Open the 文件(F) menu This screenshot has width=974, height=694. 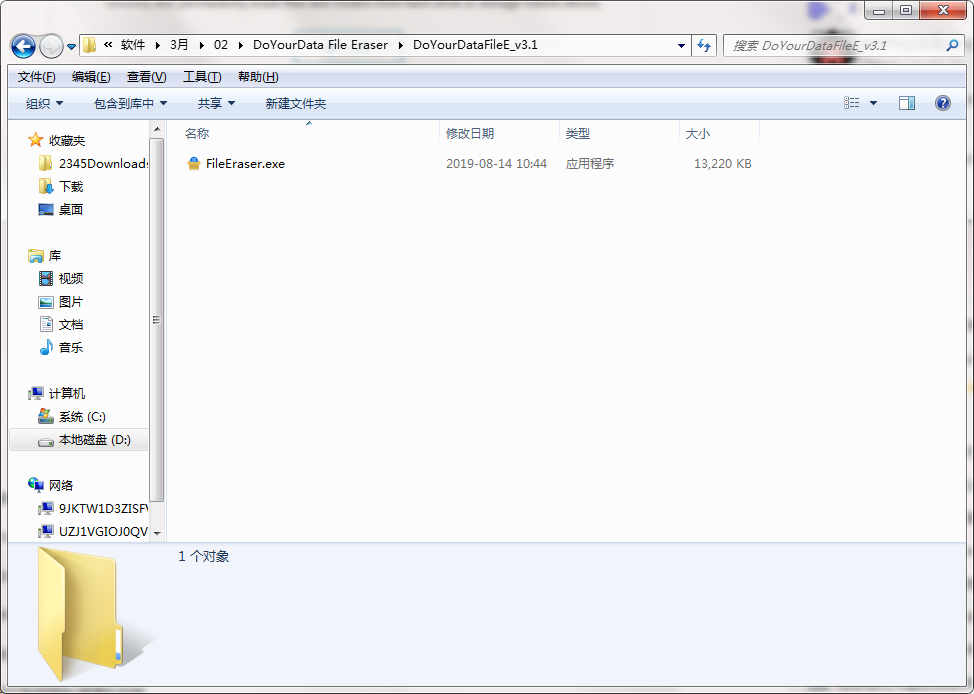coord(37,77)
